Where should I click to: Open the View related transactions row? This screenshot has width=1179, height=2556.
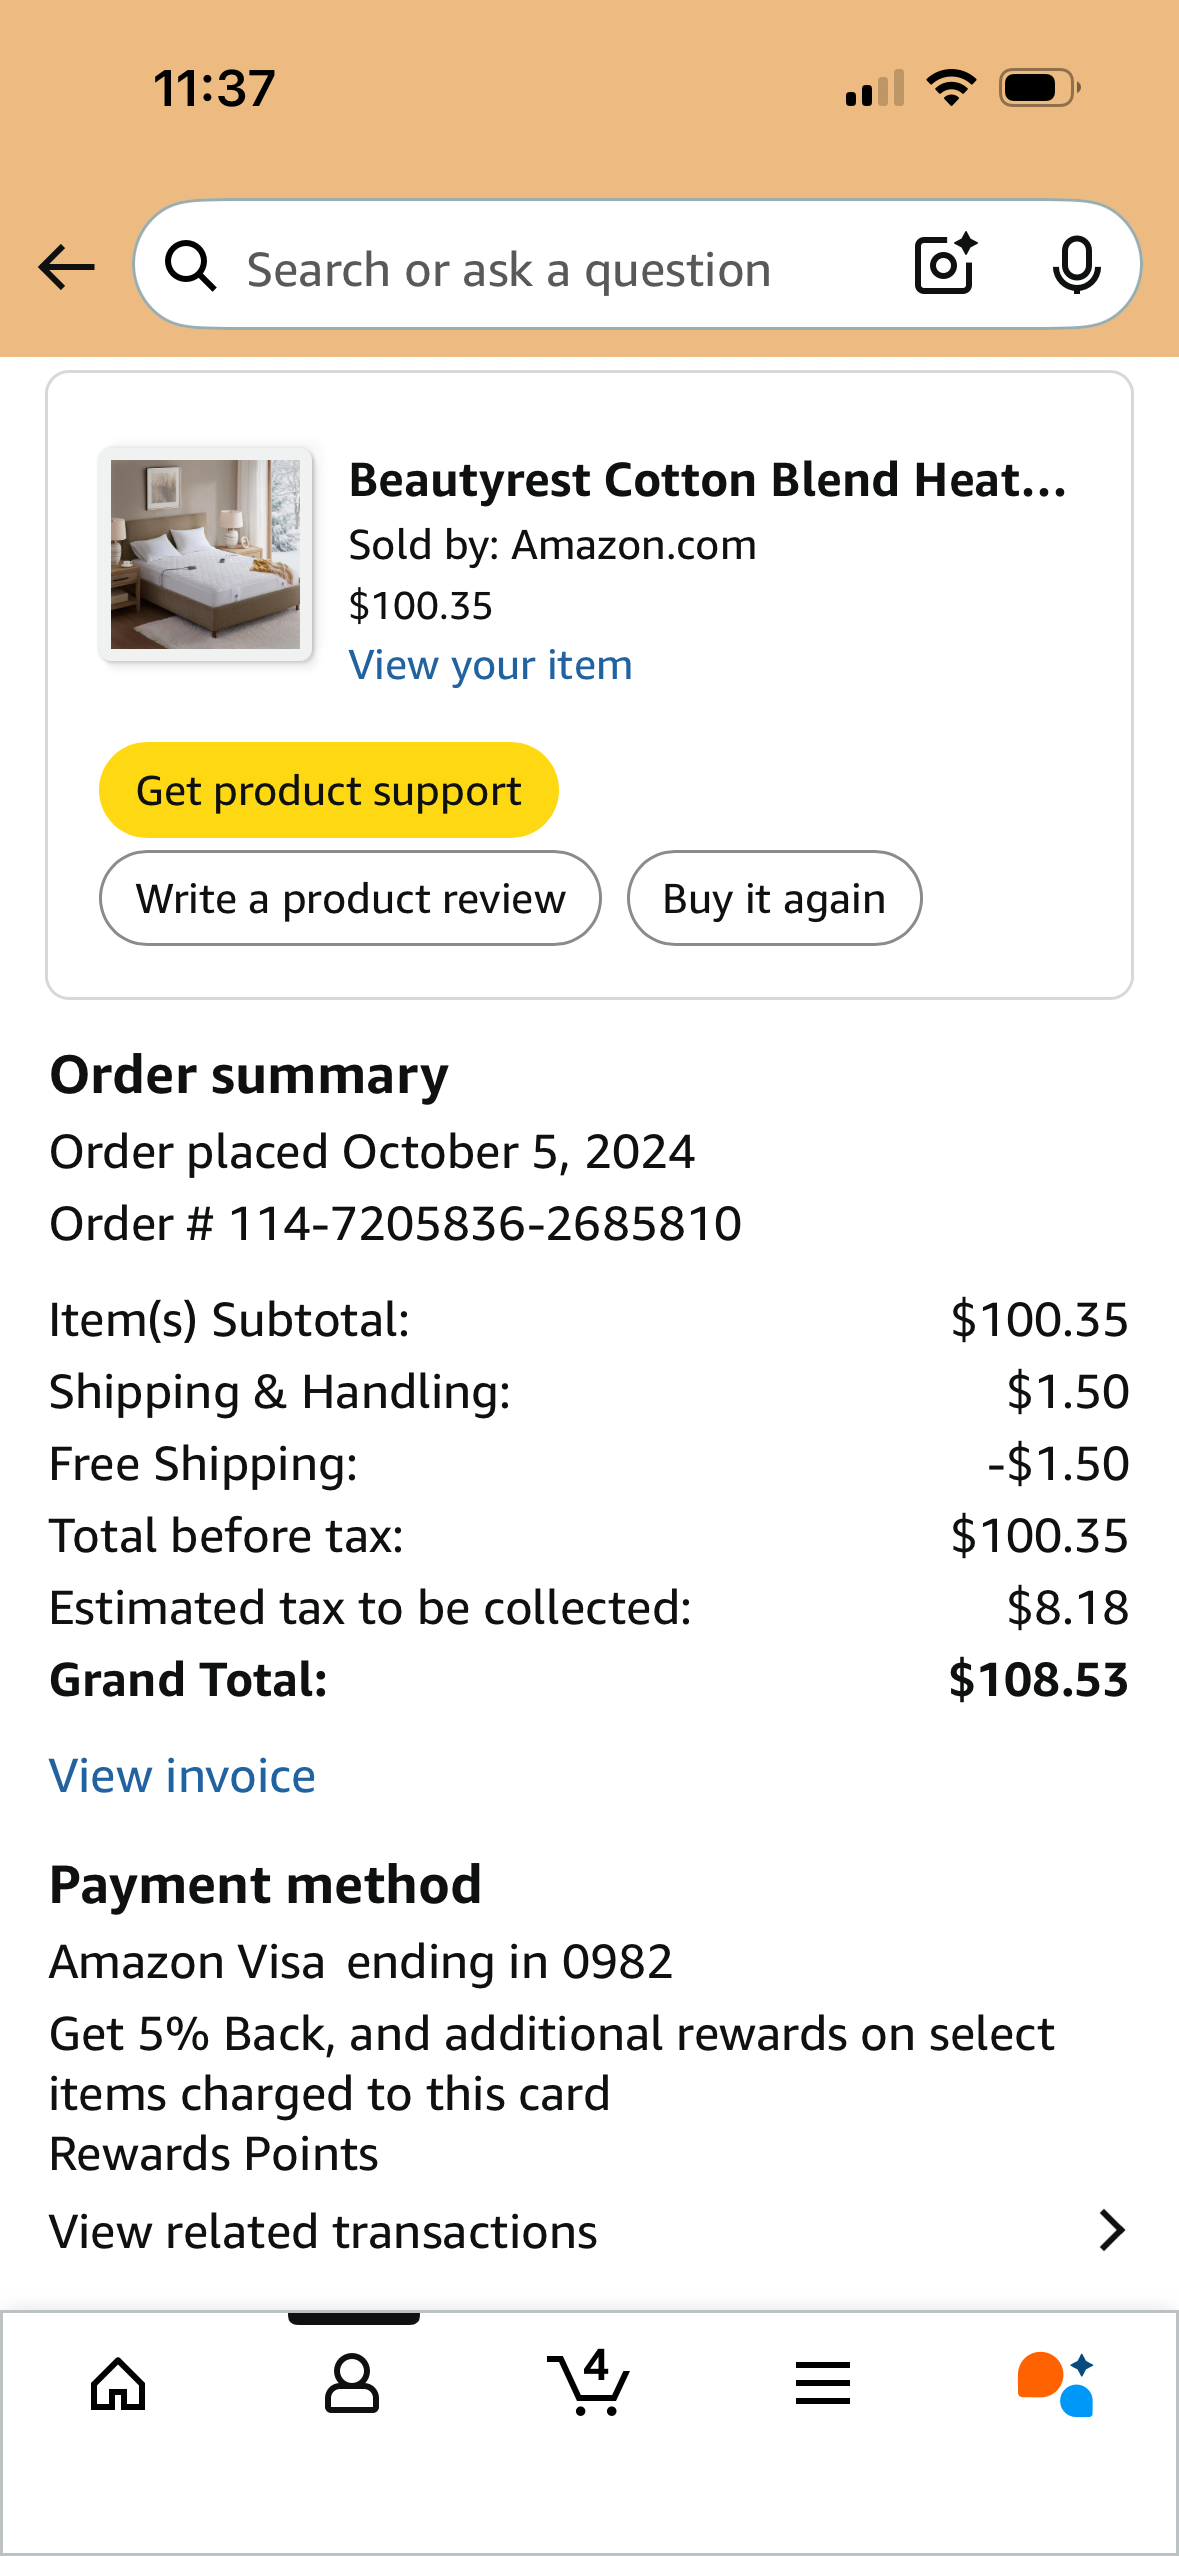589,2231
